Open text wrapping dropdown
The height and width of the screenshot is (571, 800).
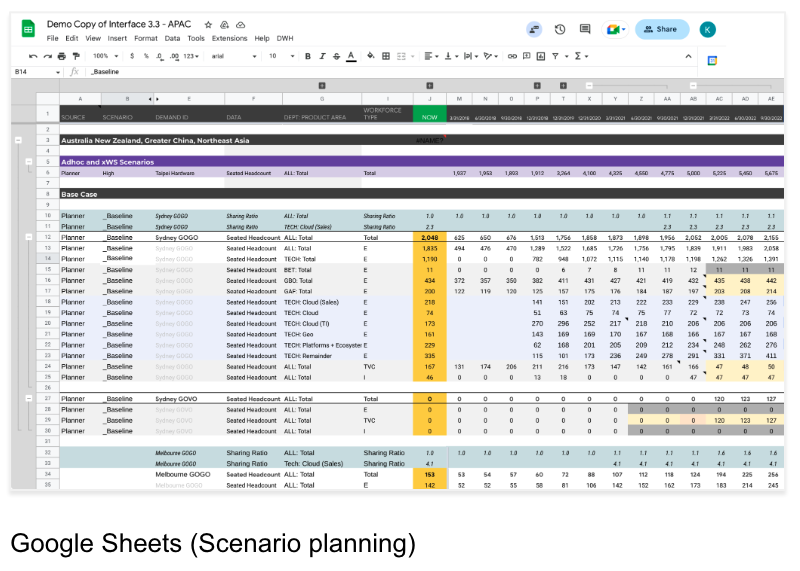tap(470, 56)
